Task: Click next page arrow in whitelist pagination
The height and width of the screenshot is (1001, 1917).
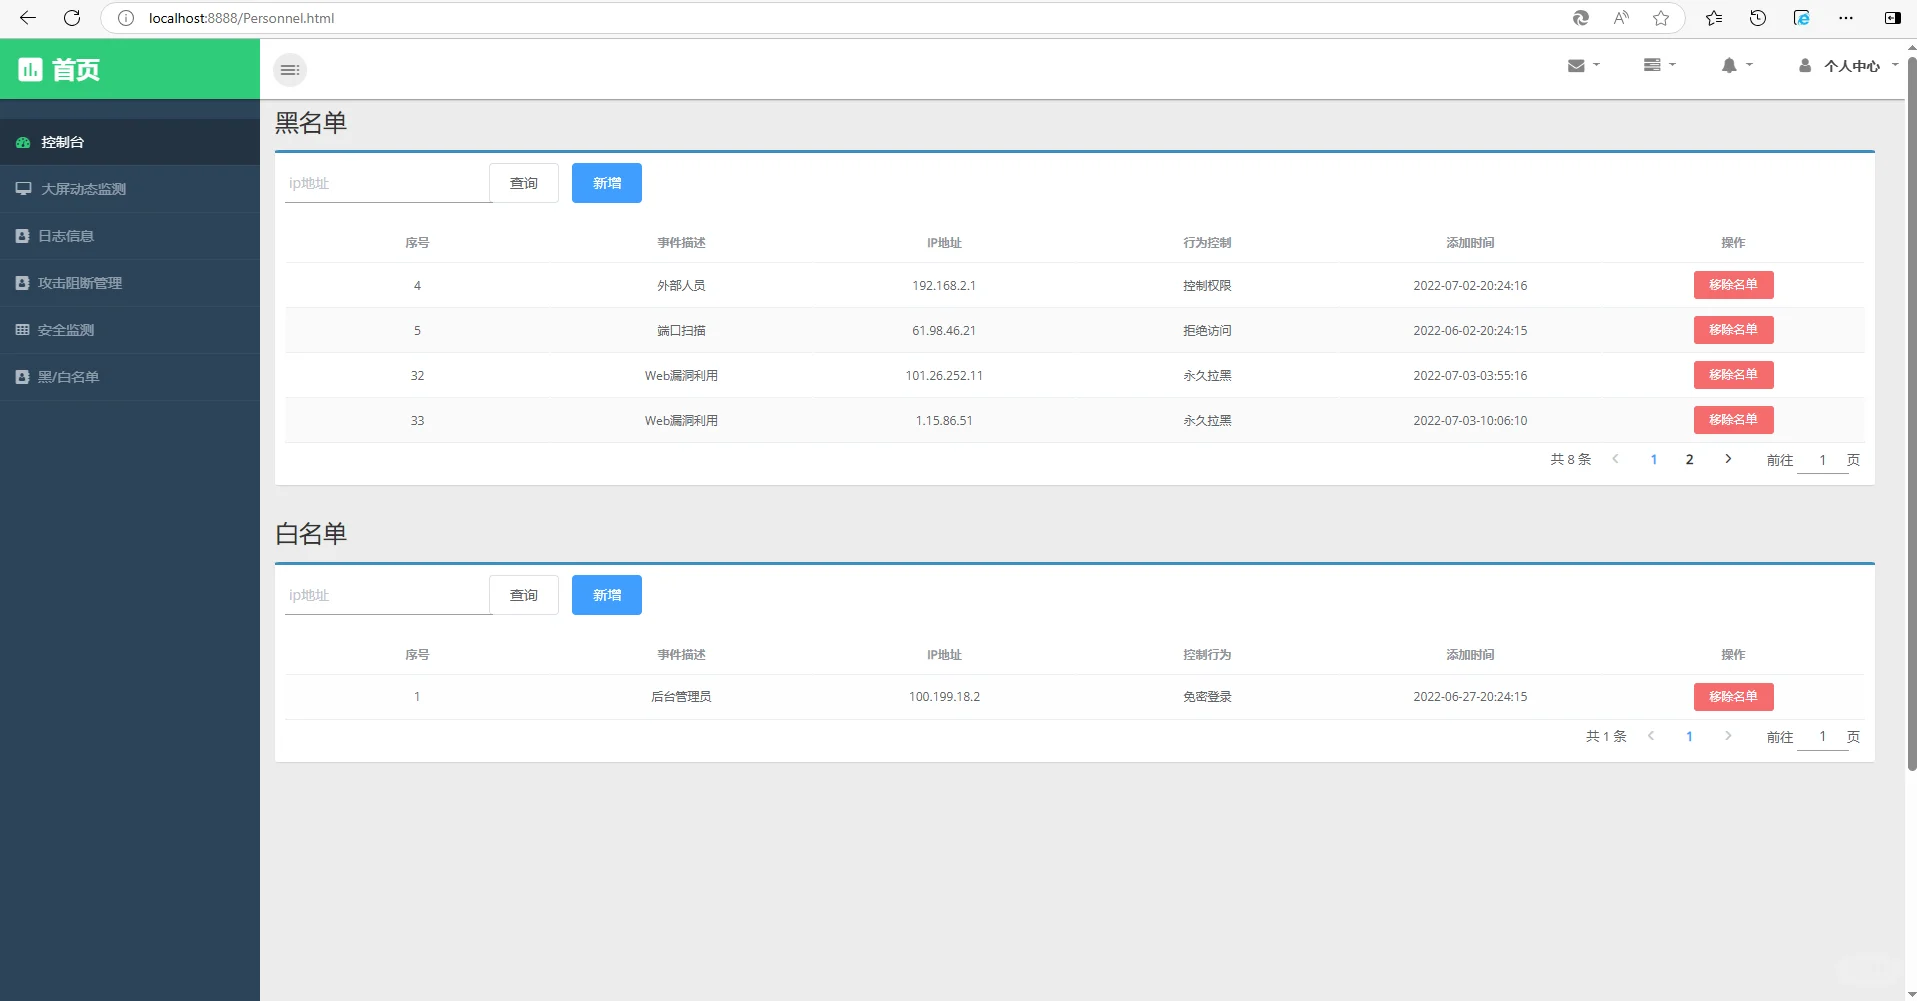Action: 1728,736
